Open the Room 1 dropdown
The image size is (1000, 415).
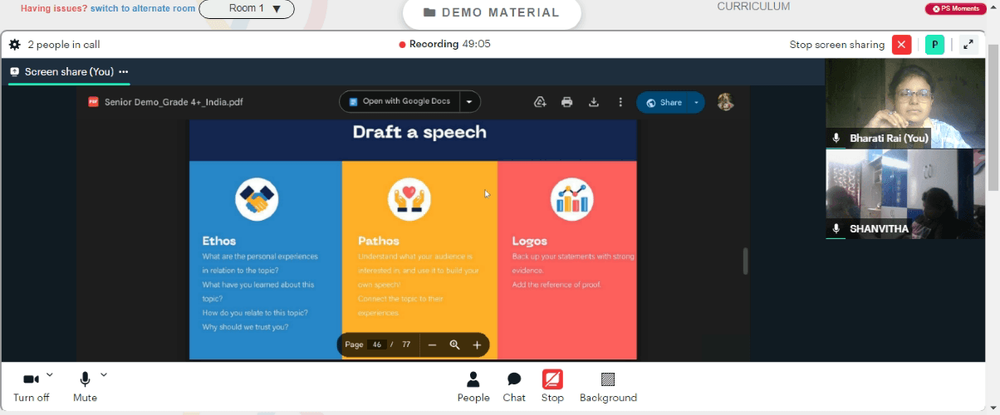click(x=247, y=9)
